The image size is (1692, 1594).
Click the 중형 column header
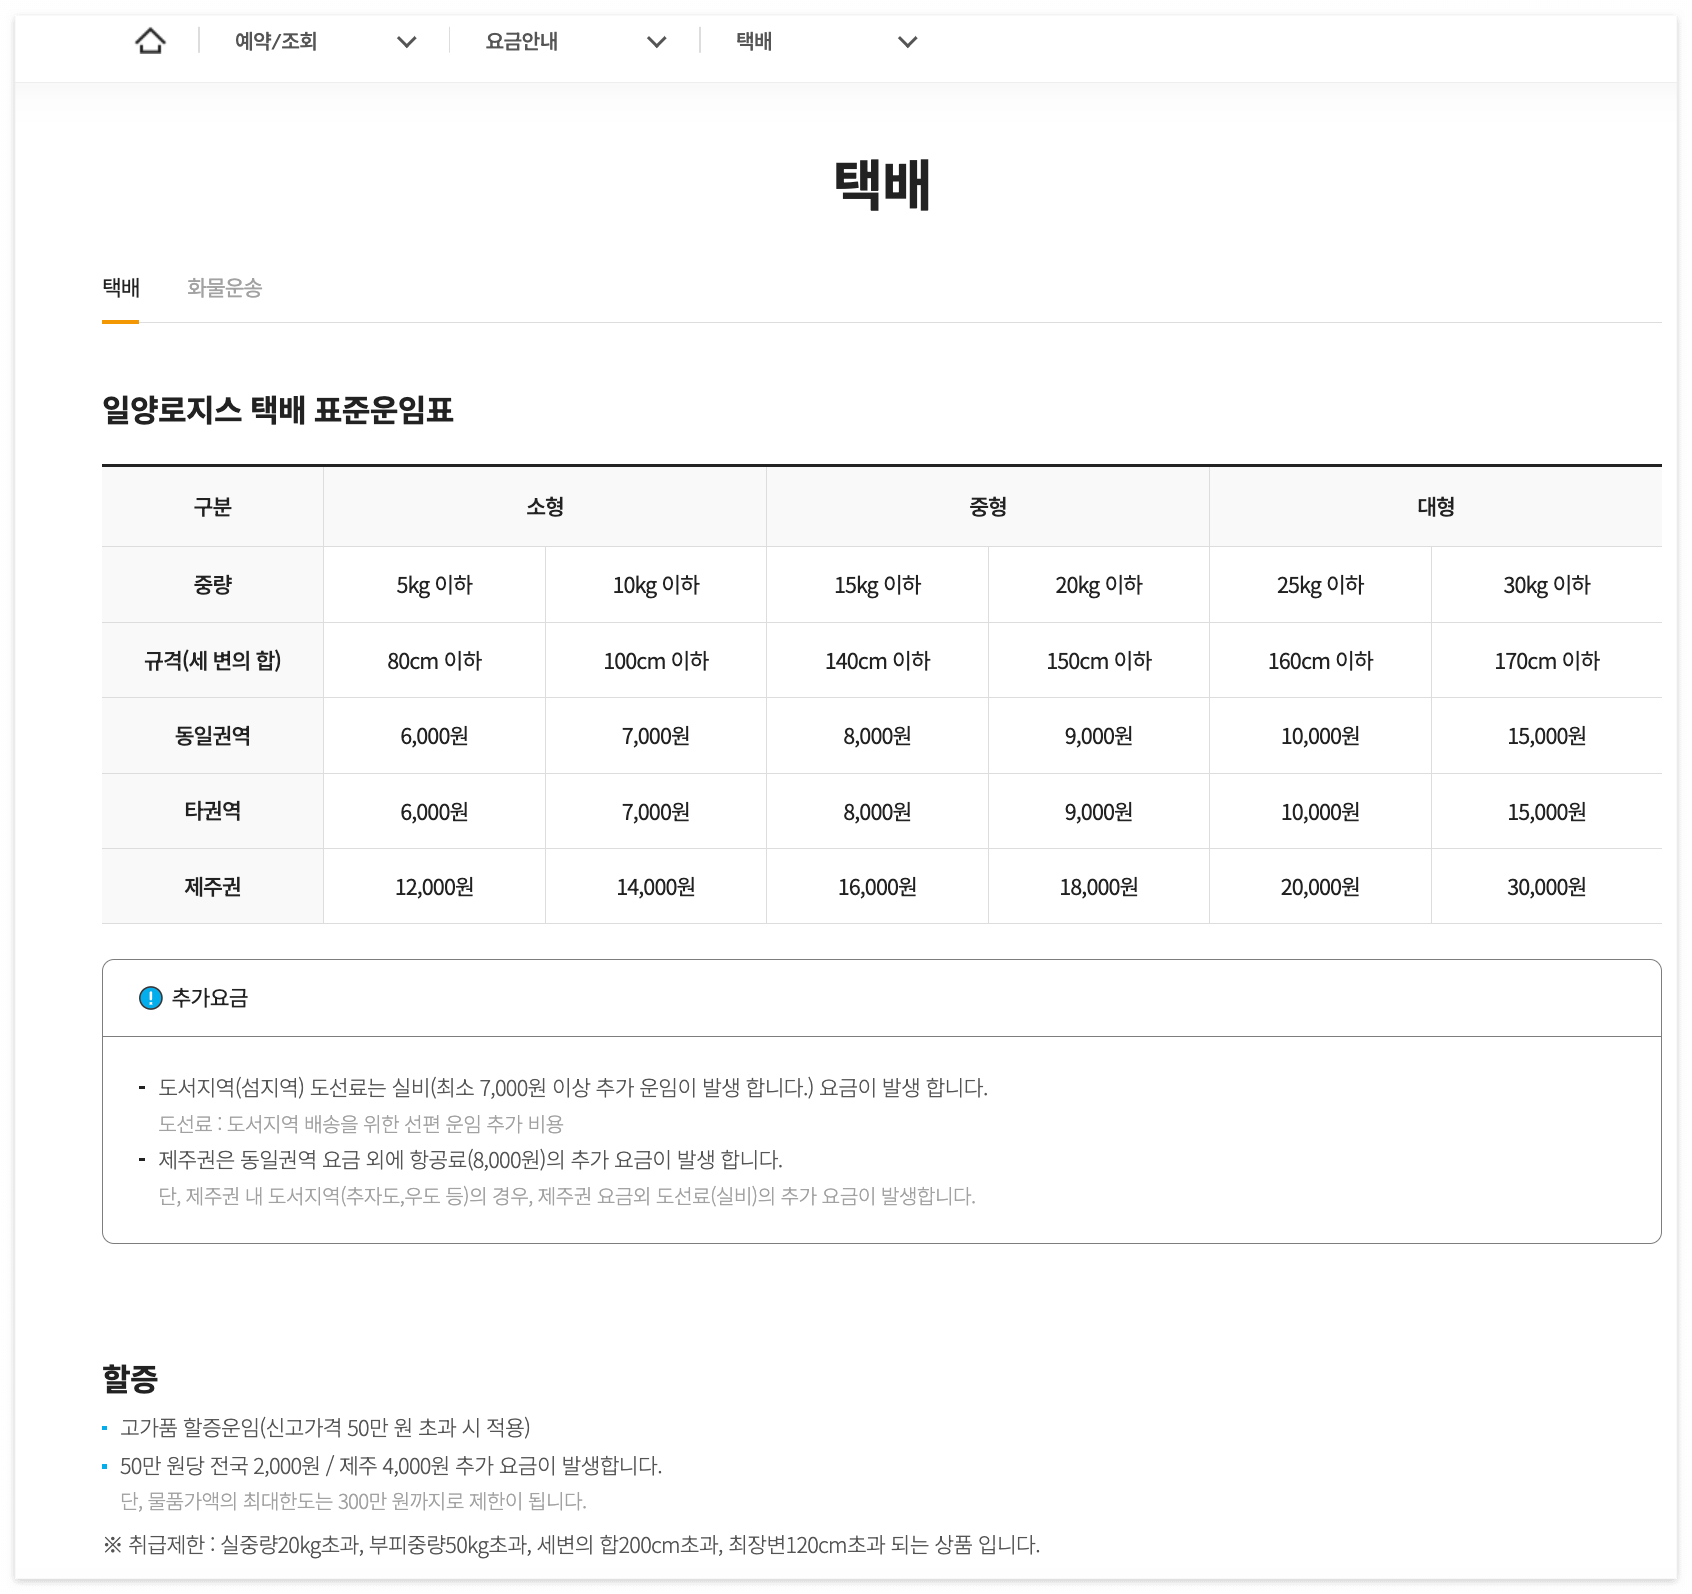click(988, 507)
